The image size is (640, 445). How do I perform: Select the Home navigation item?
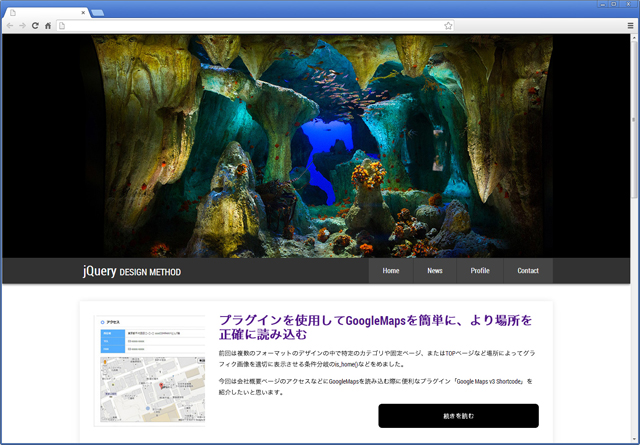[x=390, y=271]
